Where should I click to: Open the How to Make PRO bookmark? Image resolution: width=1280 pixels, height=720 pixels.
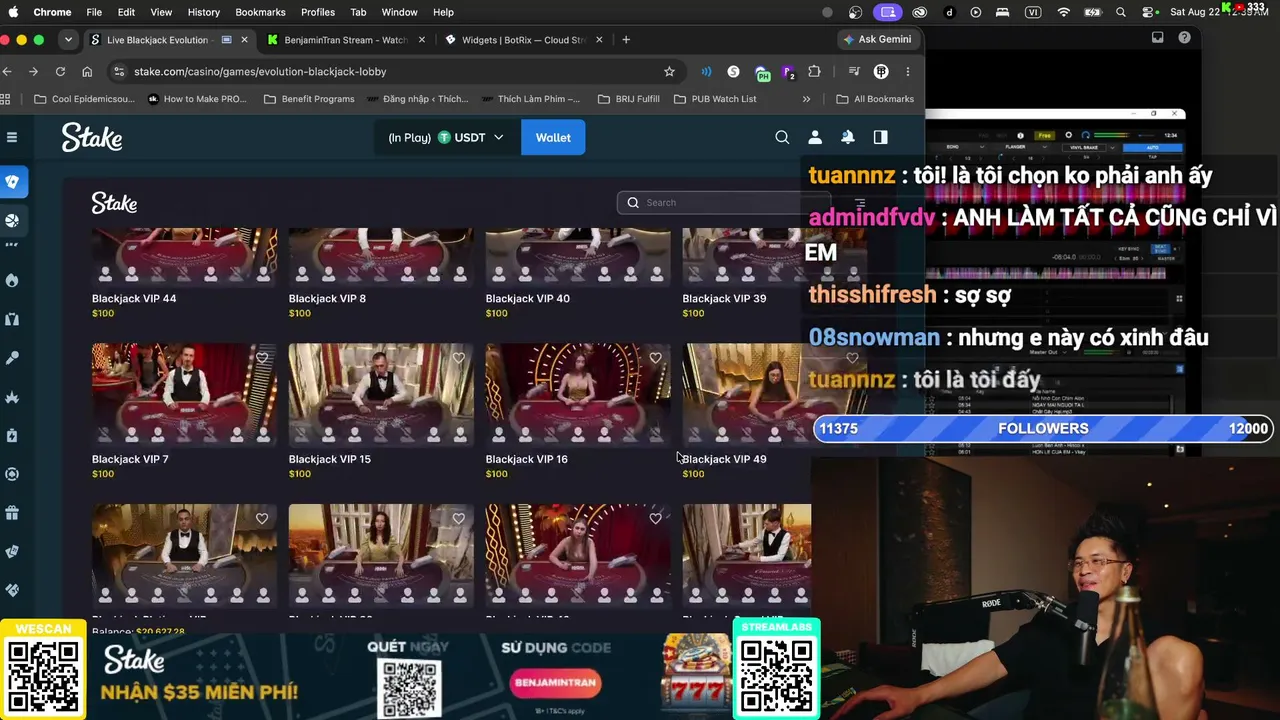point(197,99)
